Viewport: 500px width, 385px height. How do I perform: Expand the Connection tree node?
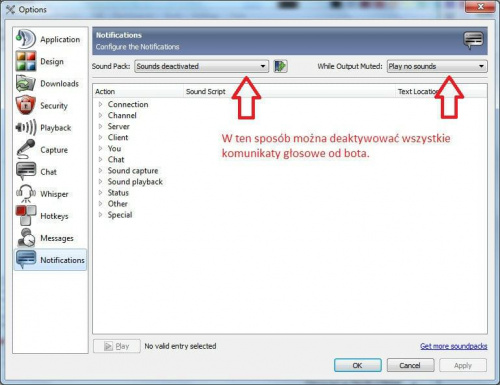100,104
